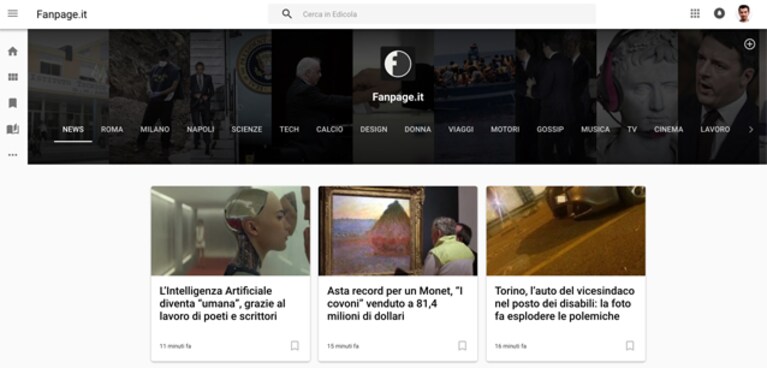This screenshot has height=368, width=767.
Task: Focus the Cerca in Edicola search field
Action: (x=432, y=14)
